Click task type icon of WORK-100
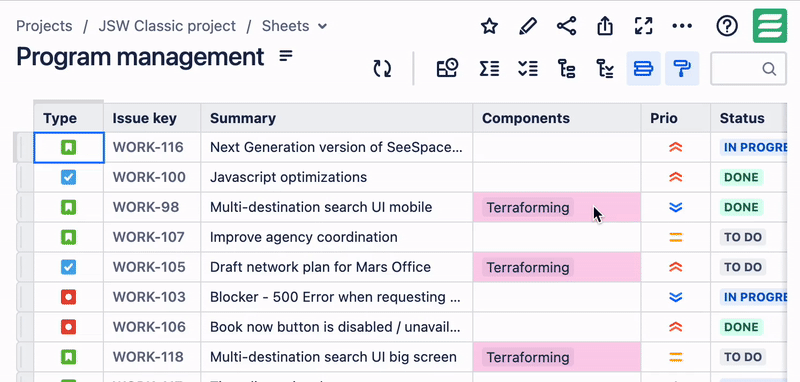This screenshot has height=382, width=800. (x=68, y=177)
